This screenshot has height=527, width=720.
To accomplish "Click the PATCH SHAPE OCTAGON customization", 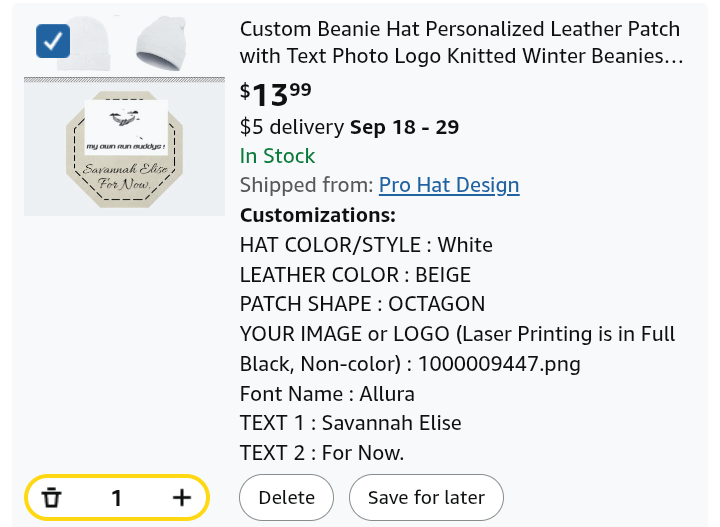I will pos(362,304).
